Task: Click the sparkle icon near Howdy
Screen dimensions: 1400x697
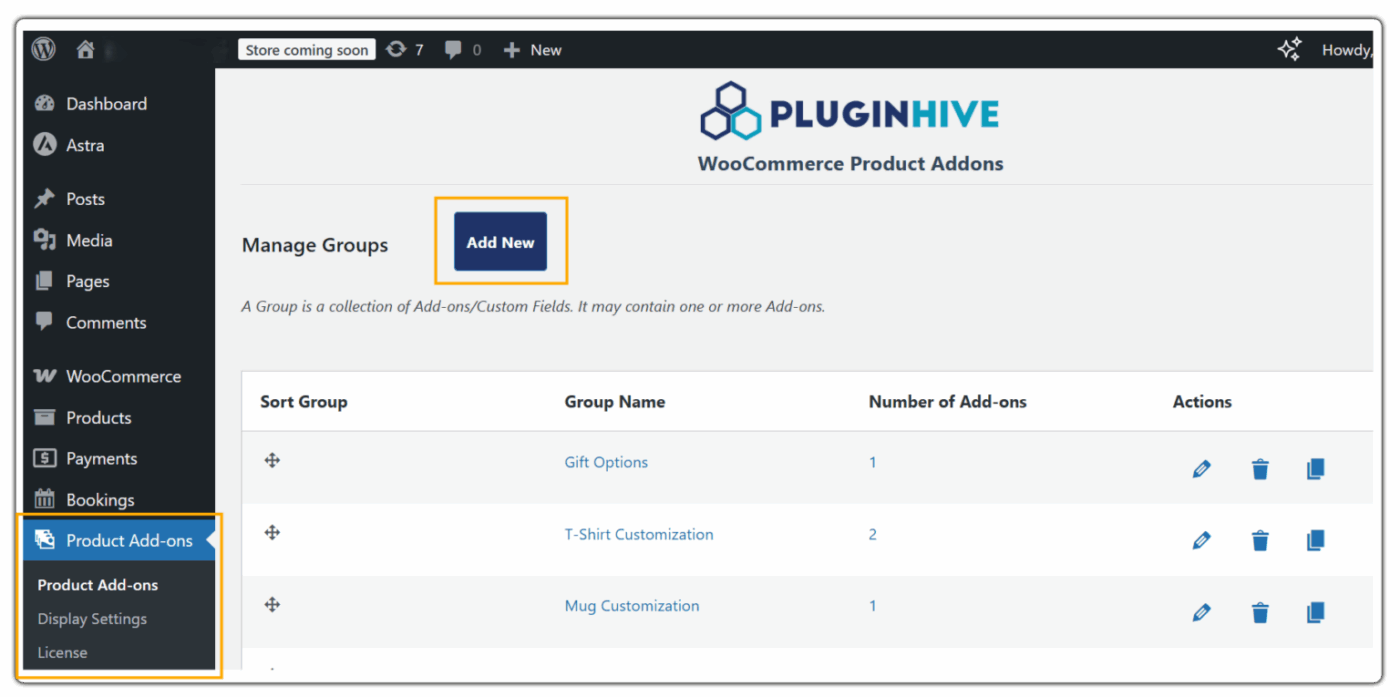Action: [1289, 48]
